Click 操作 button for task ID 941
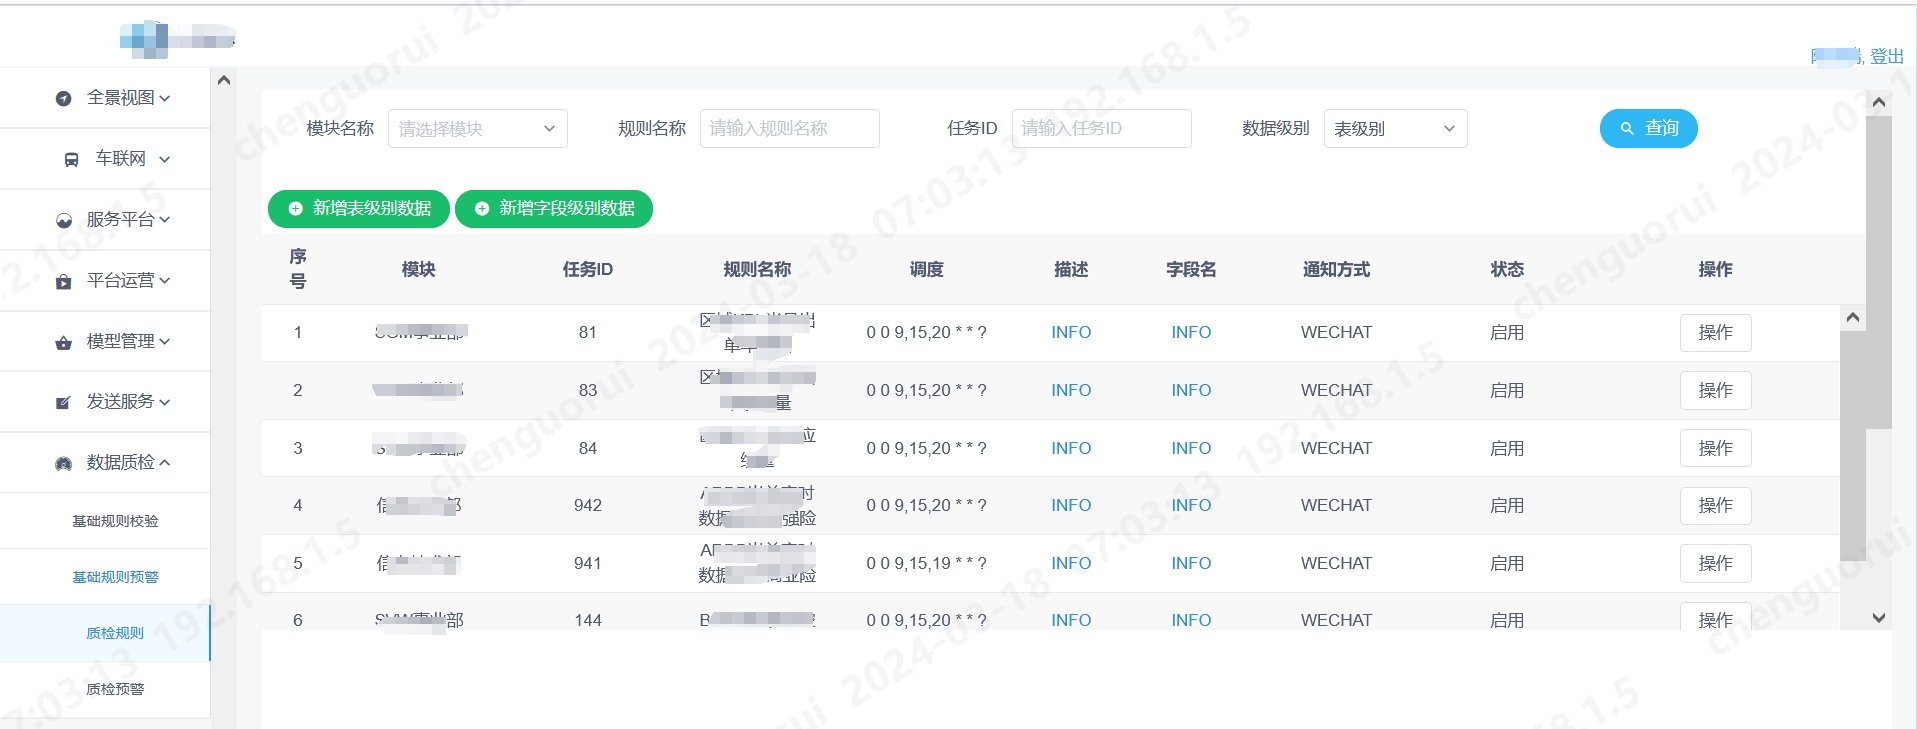1917x729 pixels. click(x=1716, y=563)
